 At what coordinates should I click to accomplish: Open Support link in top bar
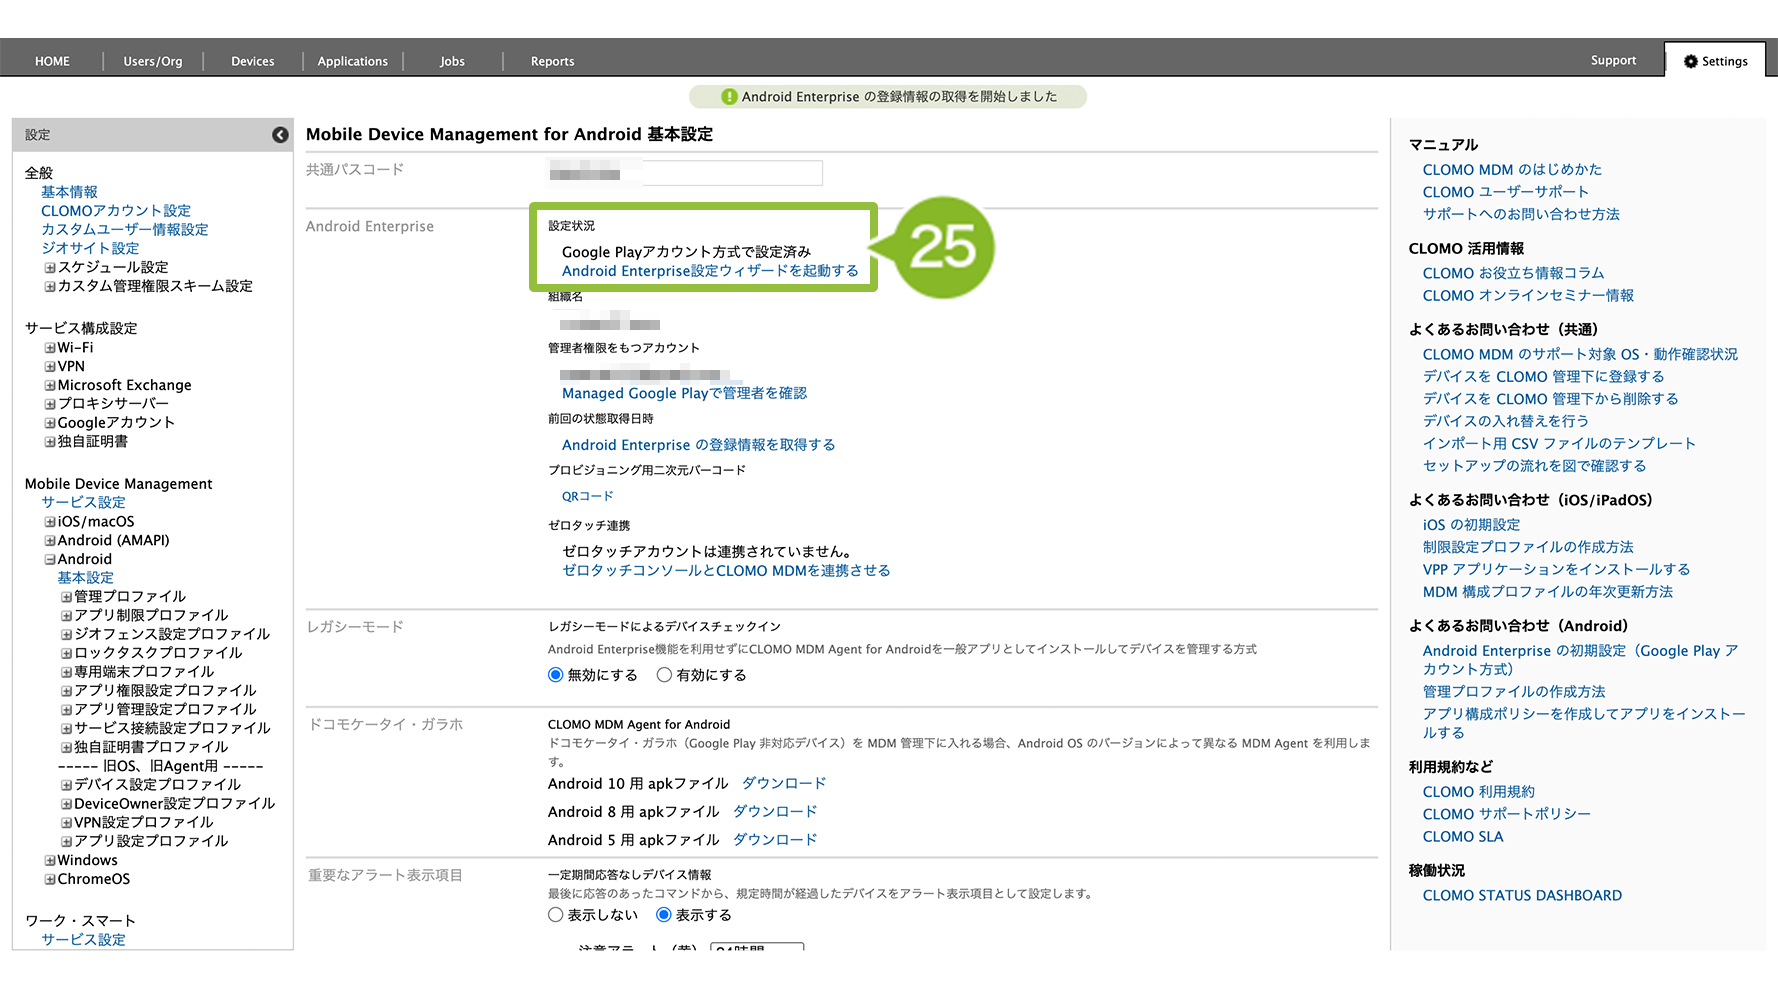click(1613, 60)
